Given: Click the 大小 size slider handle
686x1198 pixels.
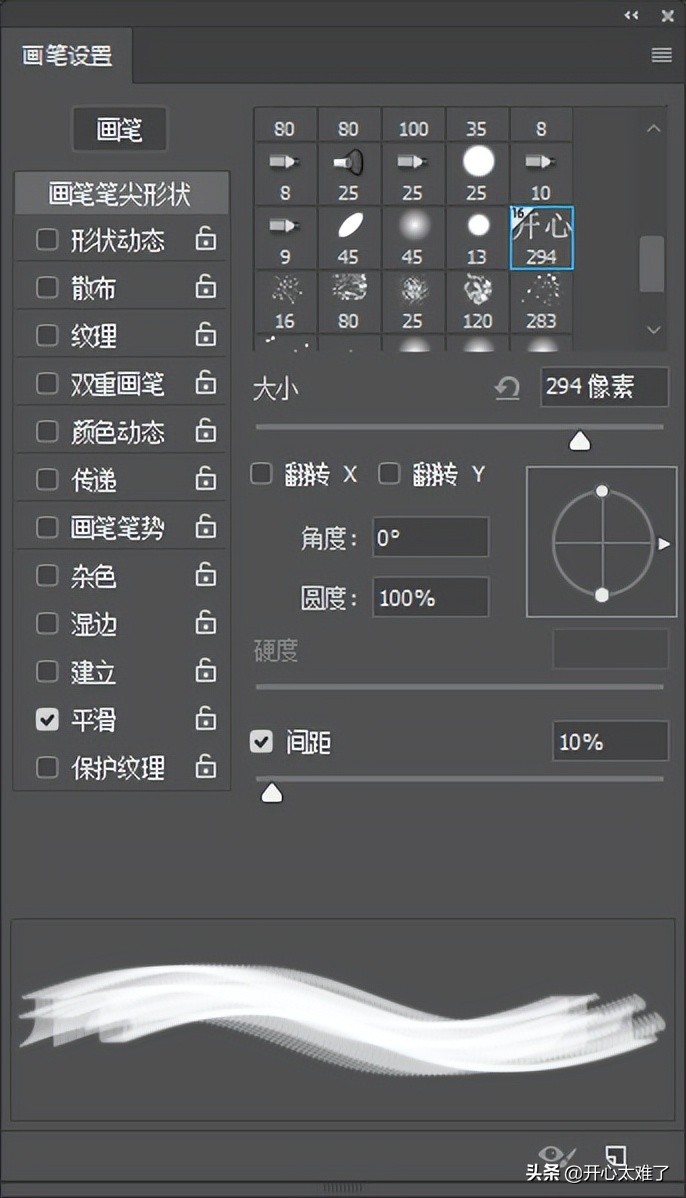Looking at the screenshot, I should [x=580, y=441].
